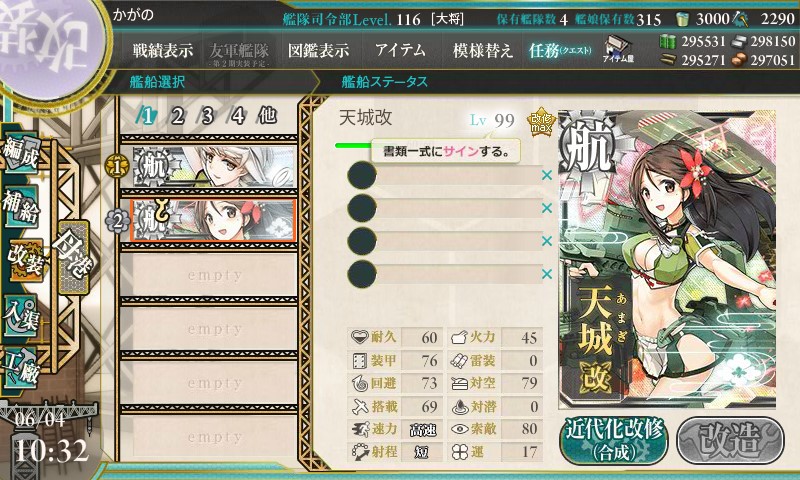Open 任務 quest menu
The height and width of the screenshot is (480, 800).
560,50
